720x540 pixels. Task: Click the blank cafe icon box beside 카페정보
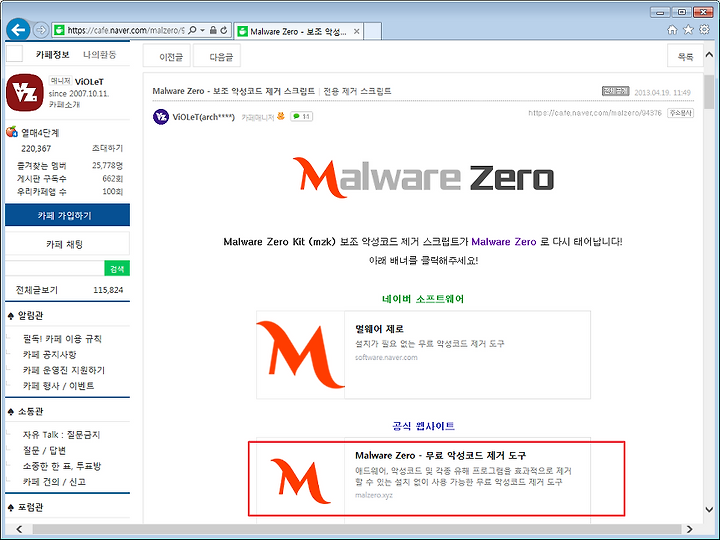[x=14, y=54]
